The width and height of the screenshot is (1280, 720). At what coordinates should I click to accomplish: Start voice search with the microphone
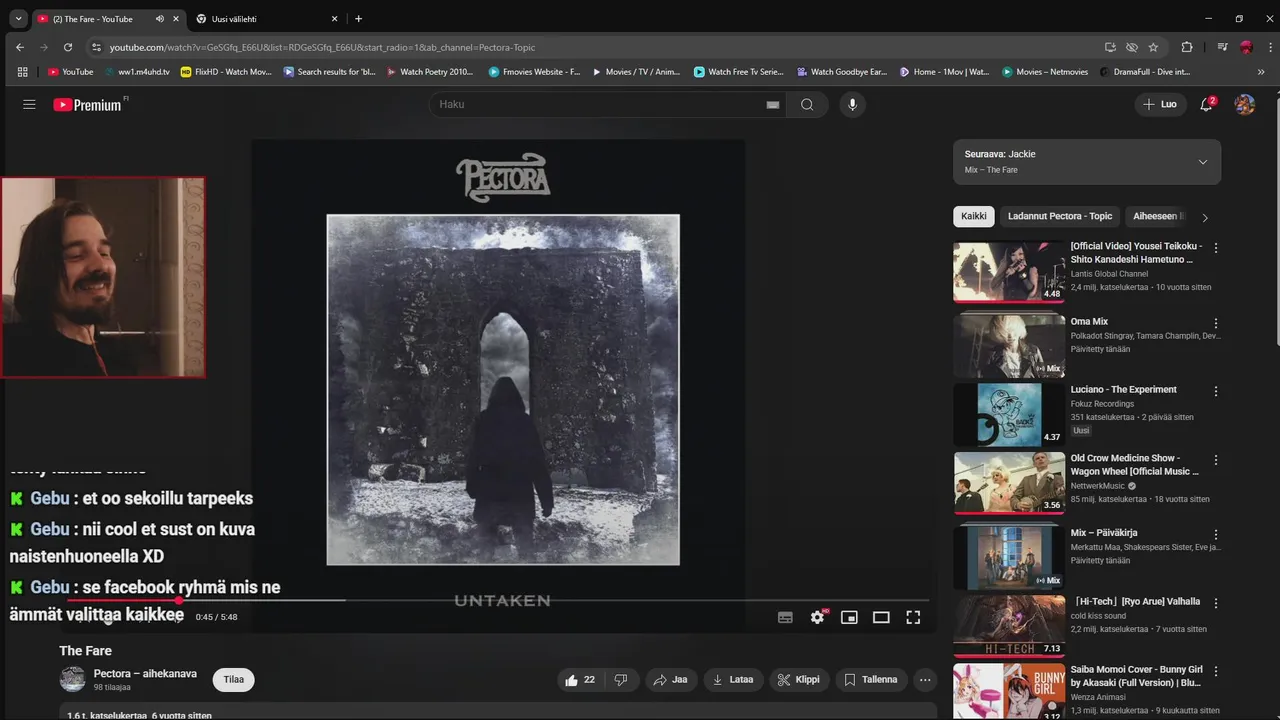click(852, 104)
